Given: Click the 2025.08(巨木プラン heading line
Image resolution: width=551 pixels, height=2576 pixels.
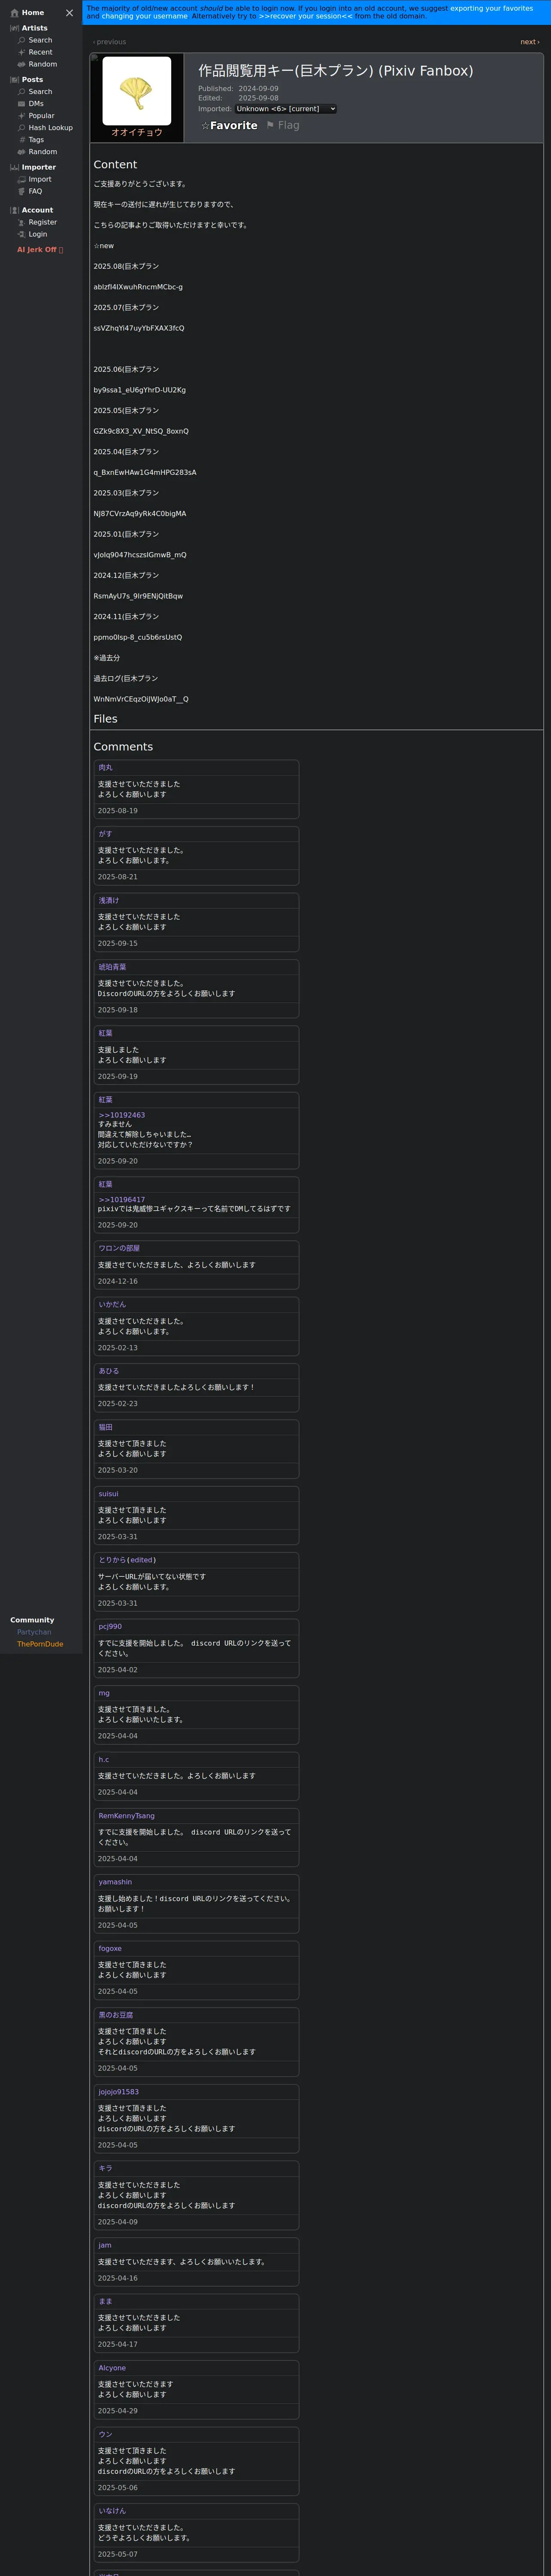Looking at the screenshot, I should point(126,266).
